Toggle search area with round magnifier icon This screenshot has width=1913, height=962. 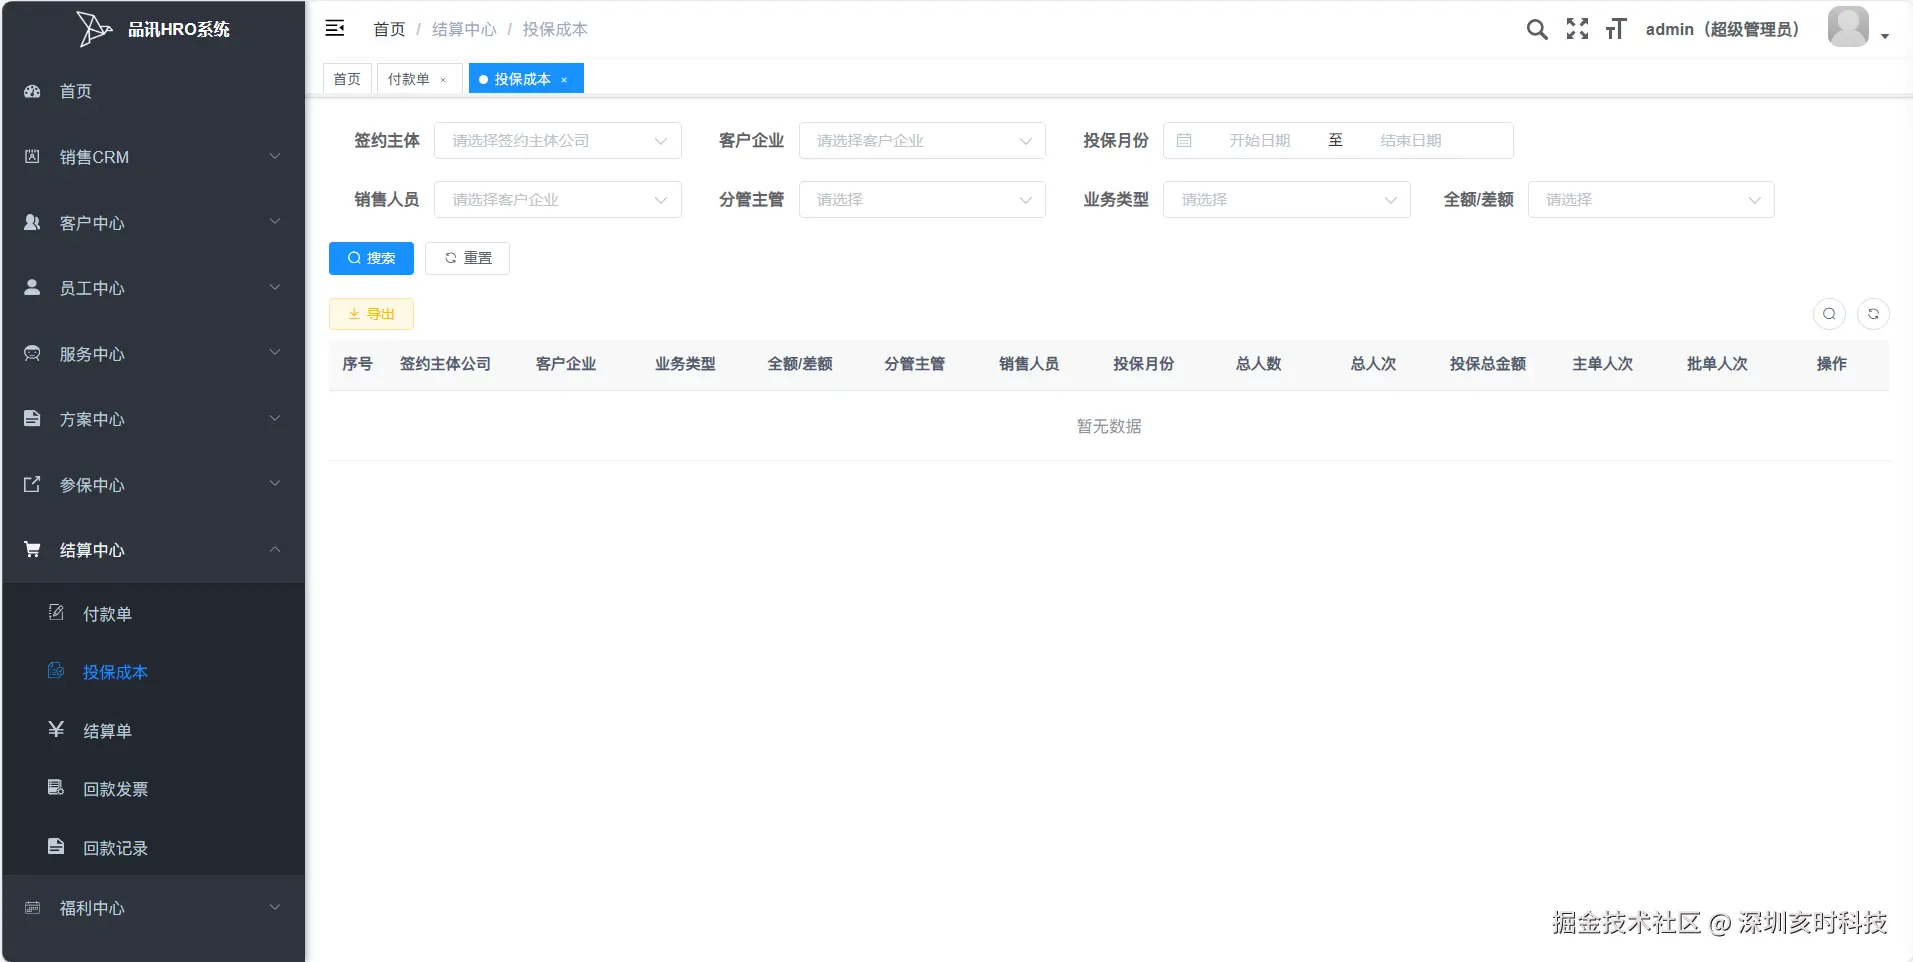(x=1829, y=314)
